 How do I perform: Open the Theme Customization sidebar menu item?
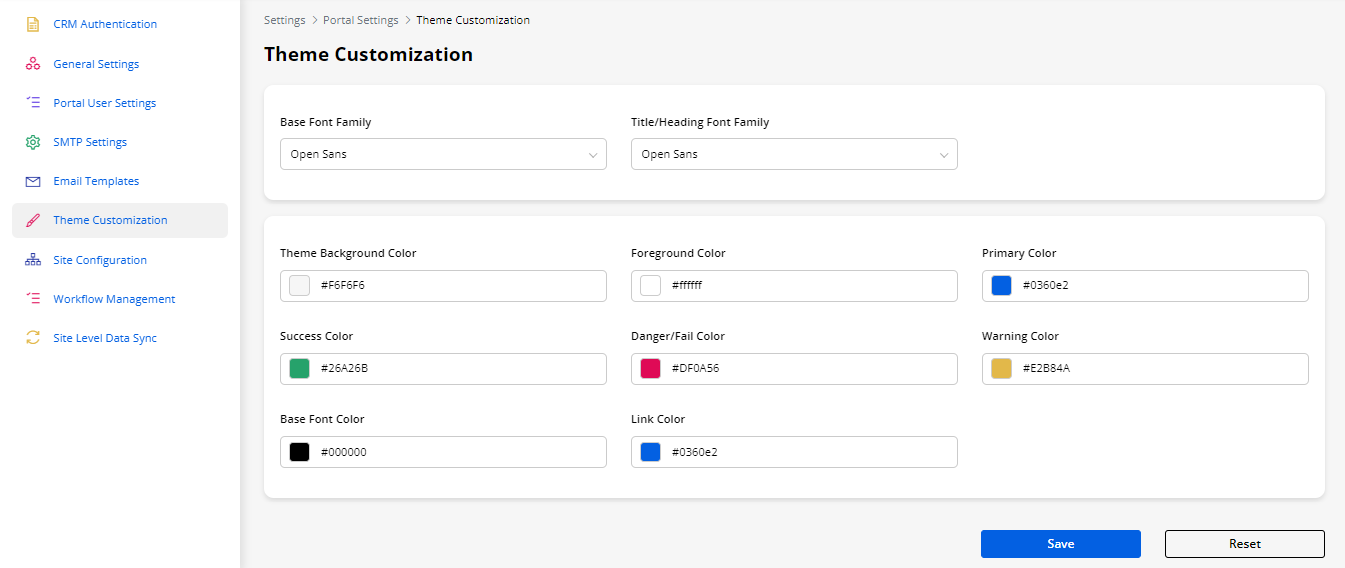[110, 220]
